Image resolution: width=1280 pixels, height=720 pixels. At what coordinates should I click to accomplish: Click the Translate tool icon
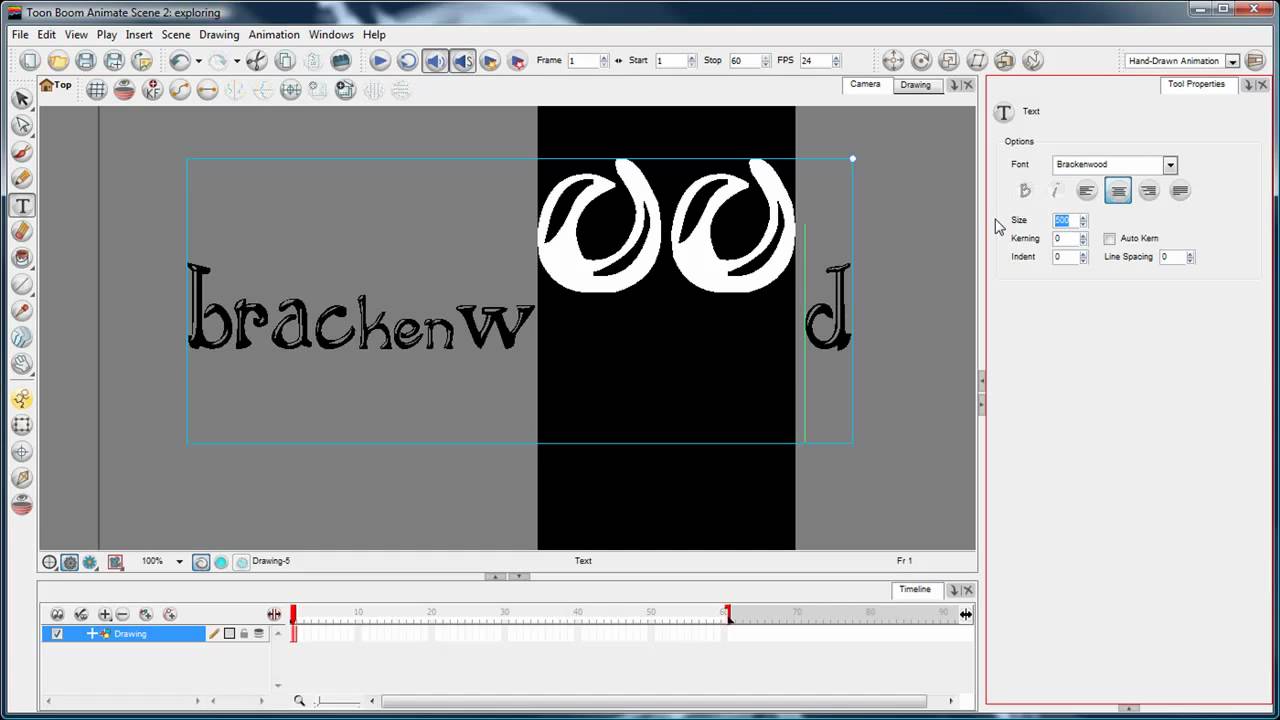pos(892,61)
